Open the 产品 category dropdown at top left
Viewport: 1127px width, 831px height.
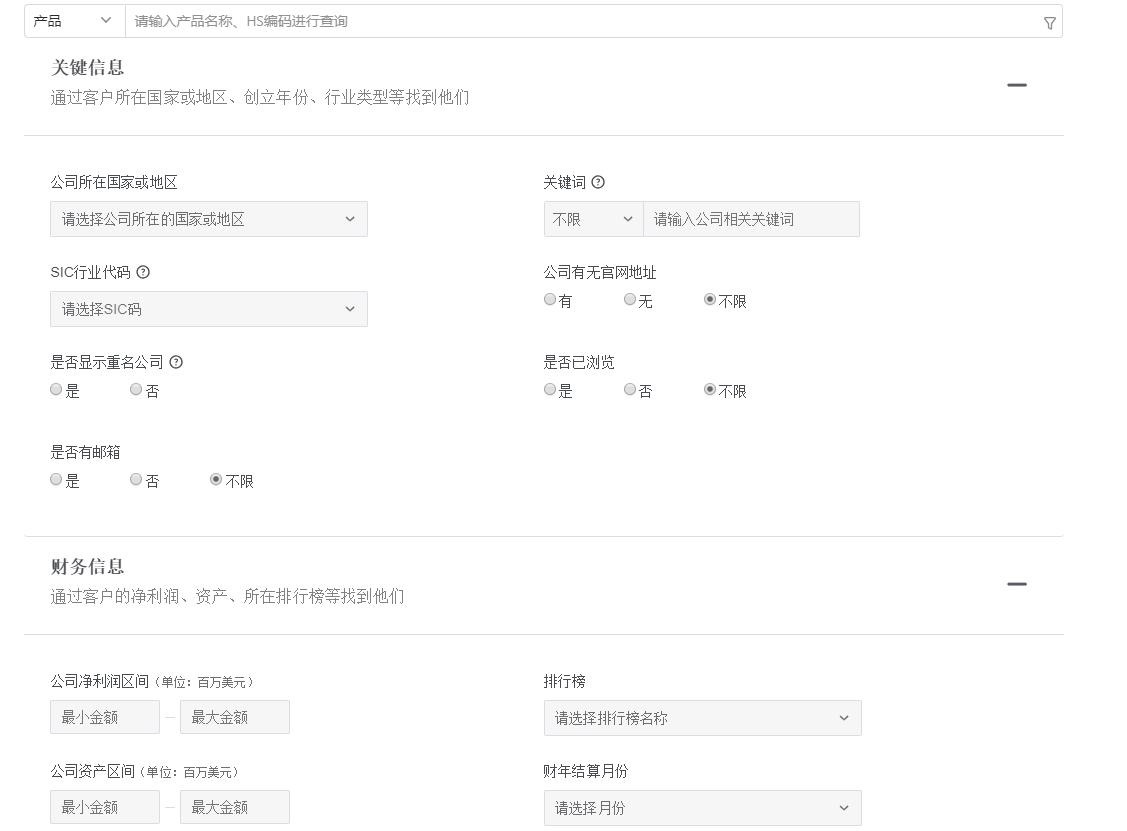coord(72,21)
